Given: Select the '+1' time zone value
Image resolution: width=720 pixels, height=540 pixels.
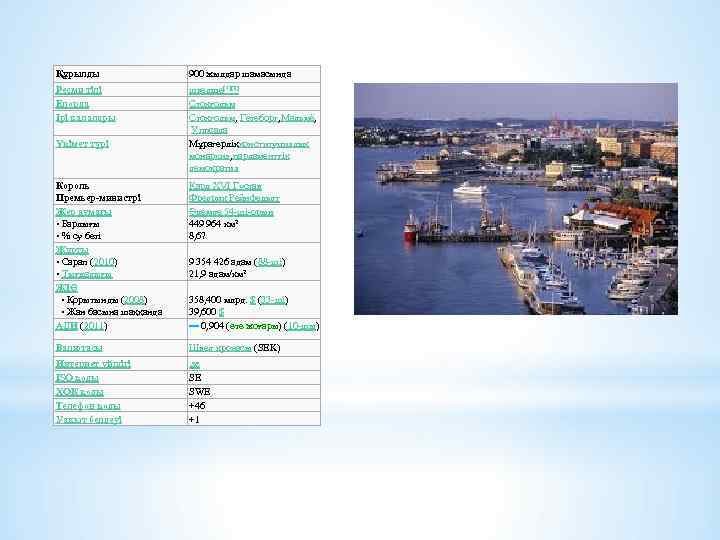Looking at the screenshot, I should (x=194, y=420).
